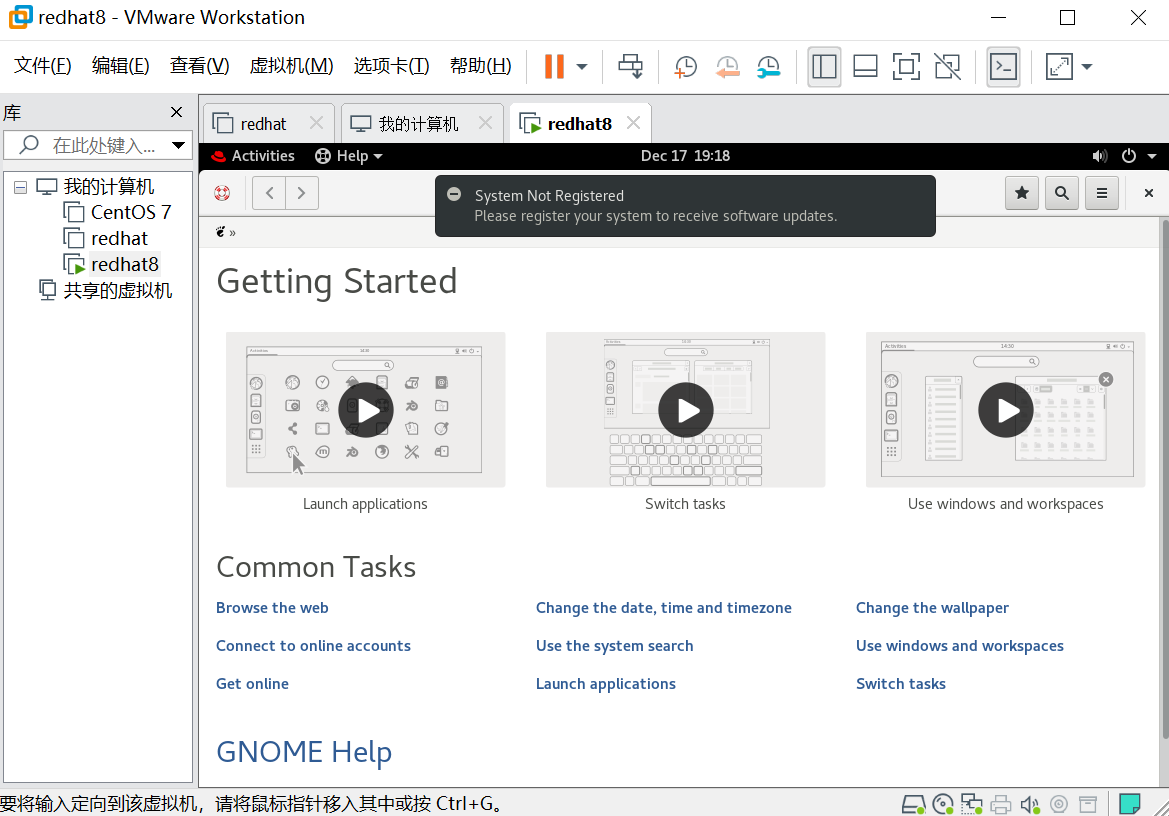Open Use the system search link
The width and height of the screenshot is (1169, 816).
pyautogui.click(x=614, y=646)
